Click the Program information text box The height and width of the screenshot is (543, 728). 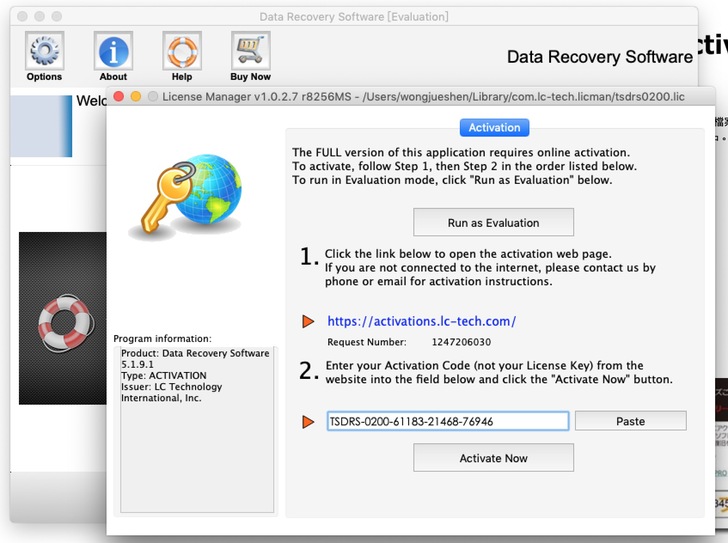(197, 429)
